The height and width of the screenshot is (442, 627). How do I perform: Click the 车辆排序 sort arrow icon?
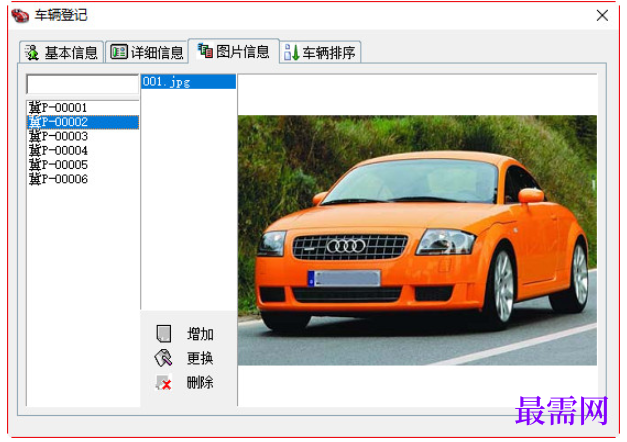pos(292,52)
